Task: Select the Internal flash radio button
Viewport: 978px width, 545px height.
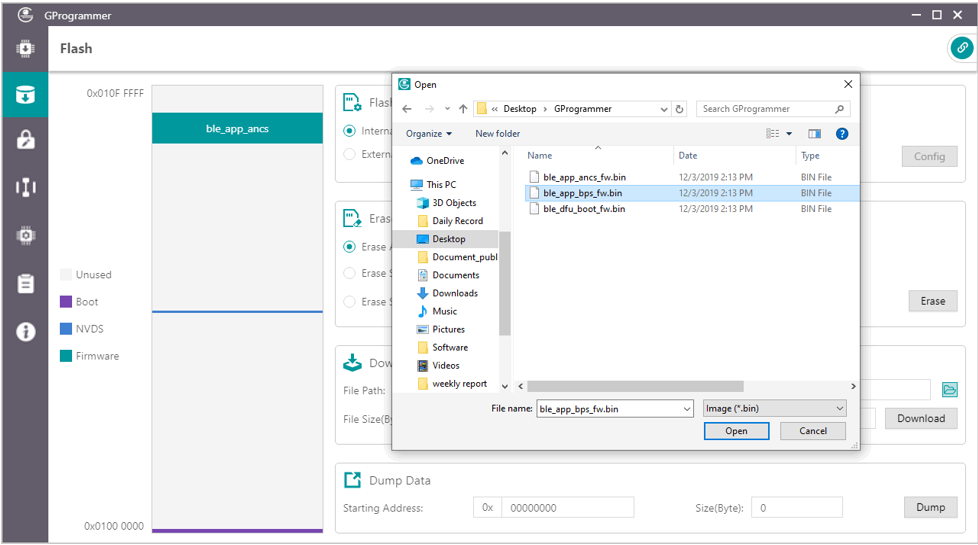Action: (349, 131)
